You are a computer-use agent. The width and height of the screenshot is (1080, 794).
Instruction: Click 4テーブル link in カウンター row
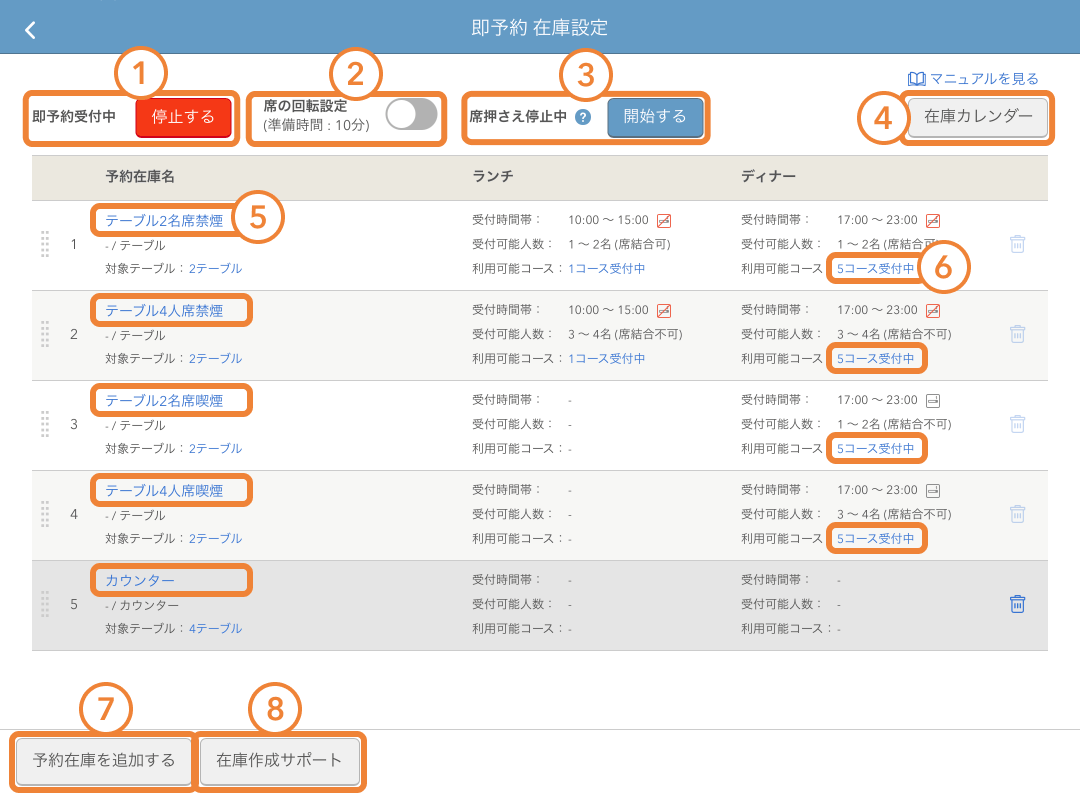coord(215,629)
